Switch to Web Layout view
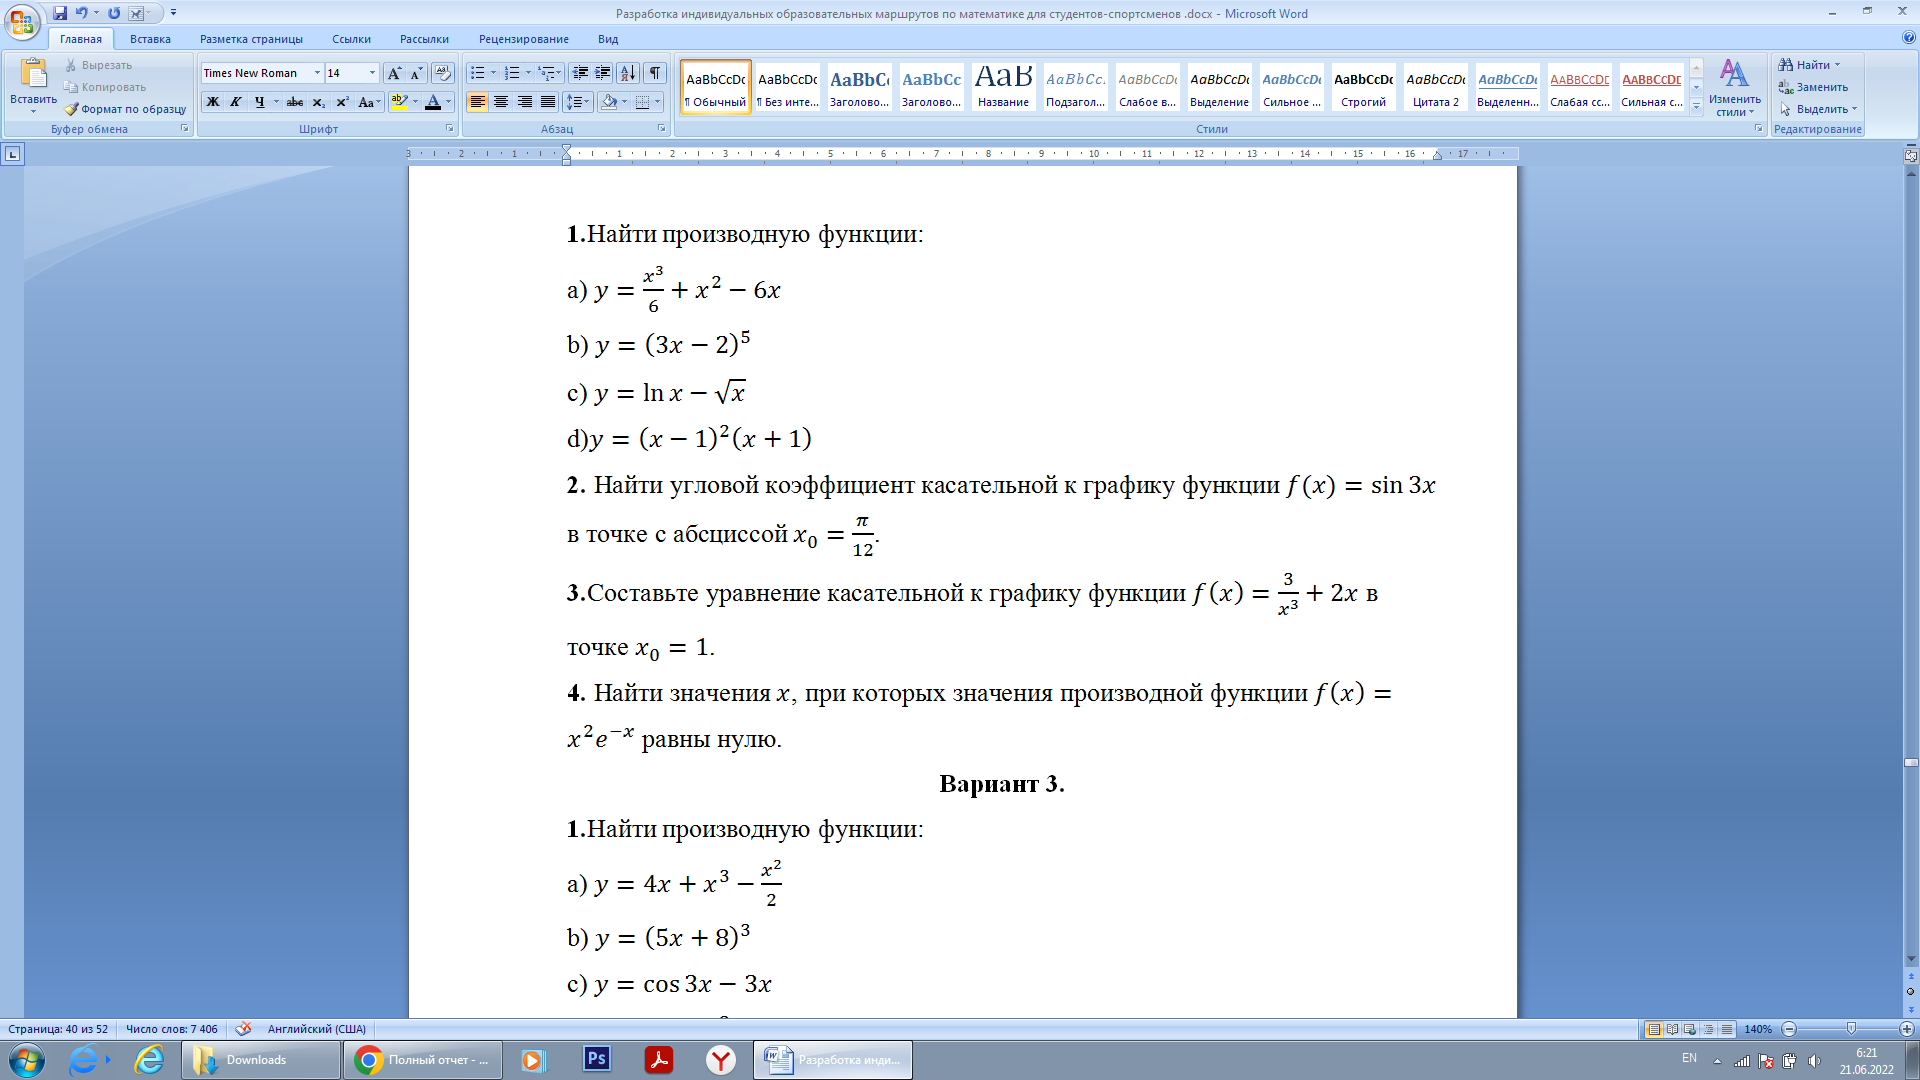Viewport: 1920px width, 1080px height. (1690, 1029)
